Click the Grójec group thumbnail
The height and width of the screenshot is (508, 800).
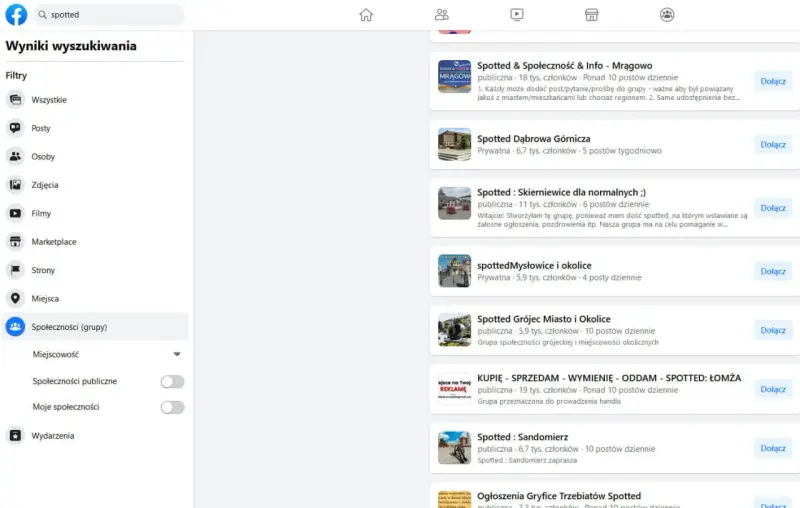[455, 330]
